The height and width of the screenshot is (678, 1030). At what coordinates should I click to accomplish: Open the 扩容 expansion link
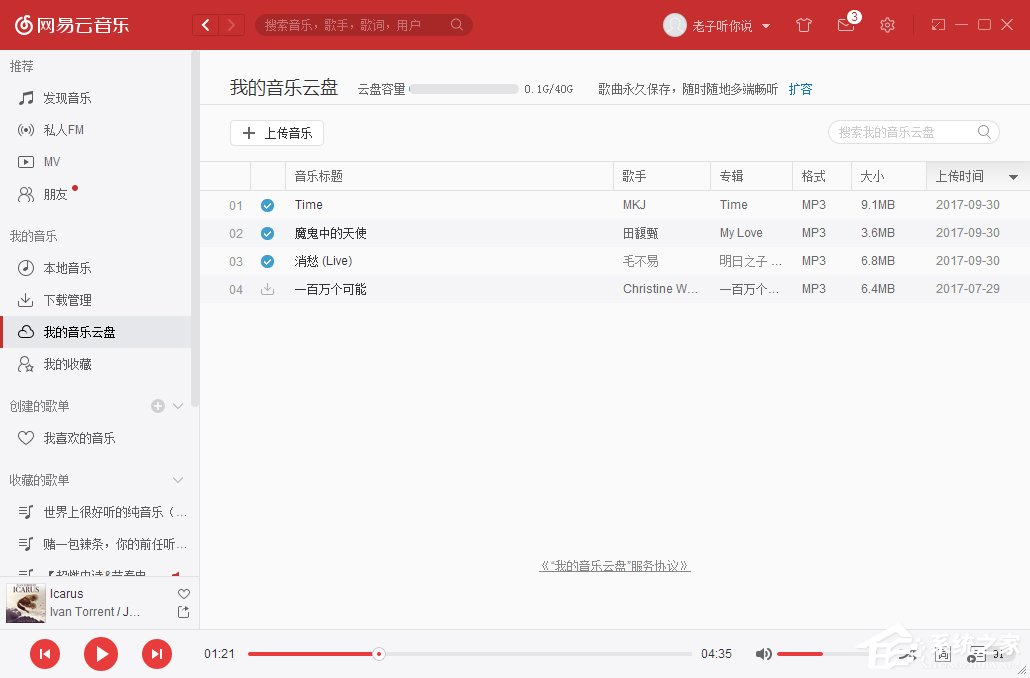[x=800, y=89]
